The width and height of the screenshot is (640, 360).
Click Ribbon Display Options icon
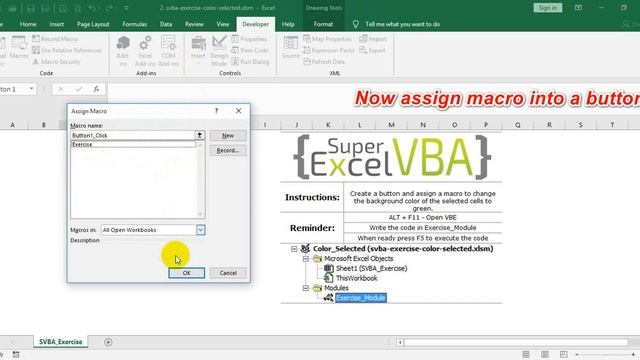coord(578,8)
